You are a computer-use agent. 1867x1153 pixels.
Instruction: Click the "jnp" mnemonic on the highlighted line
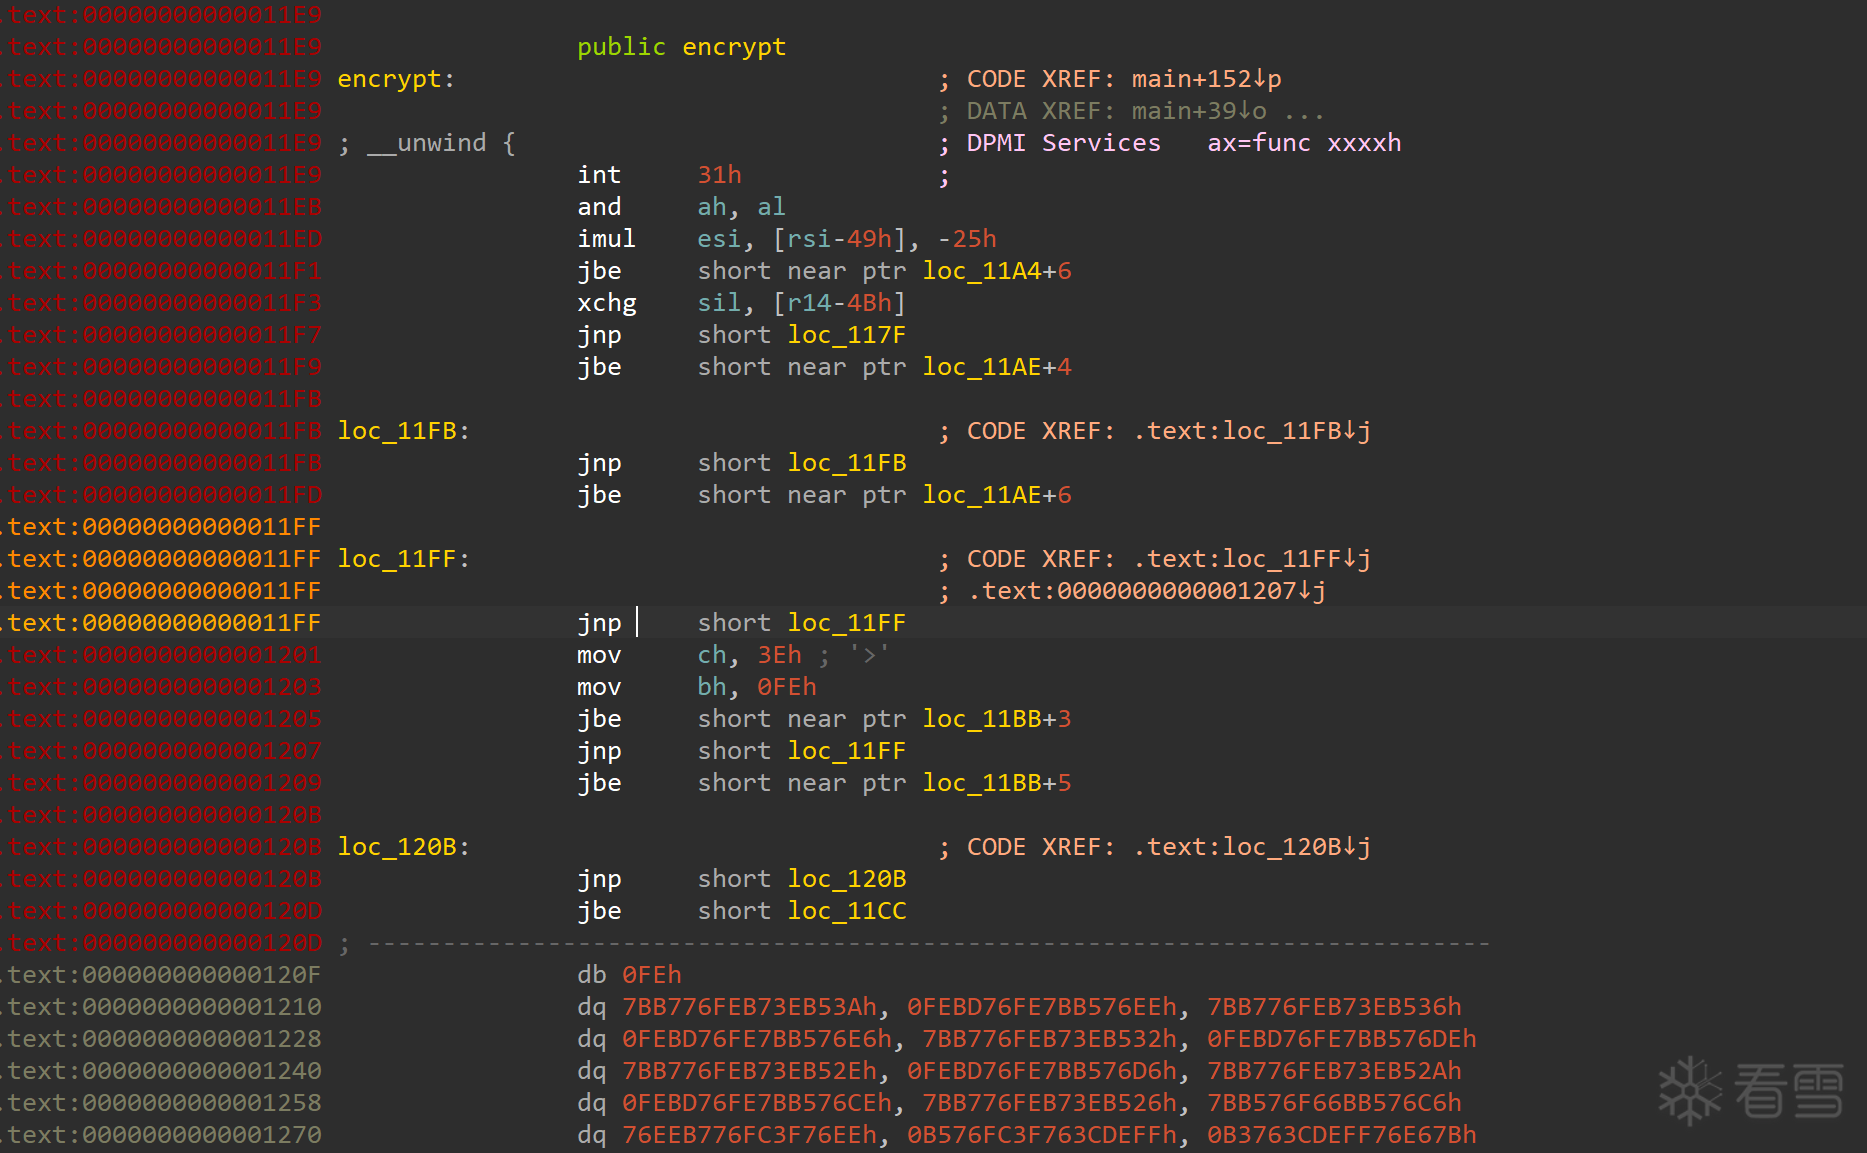coord(599,623)
